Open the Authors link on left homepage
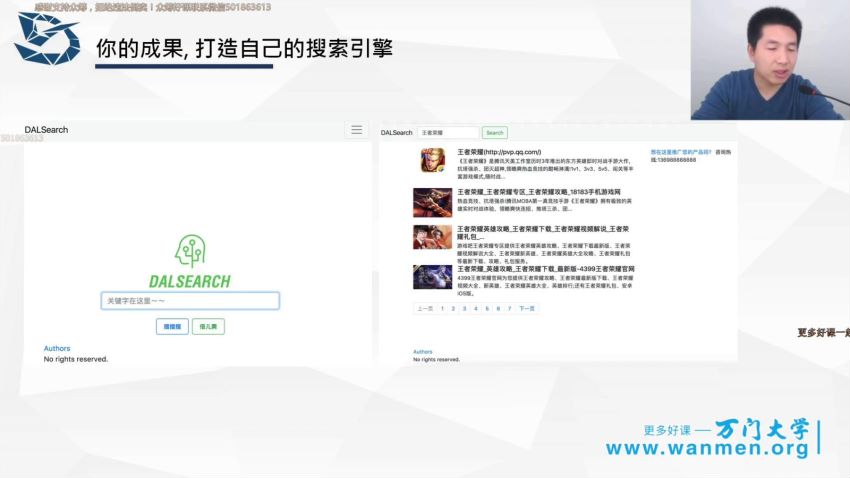The height and width of the screenshot is (478, 850). 57,349
